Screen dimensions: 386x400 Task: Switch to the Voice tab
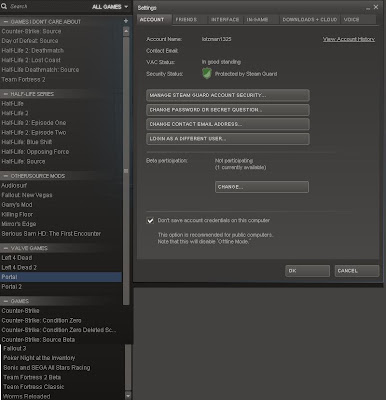(351, 20)
